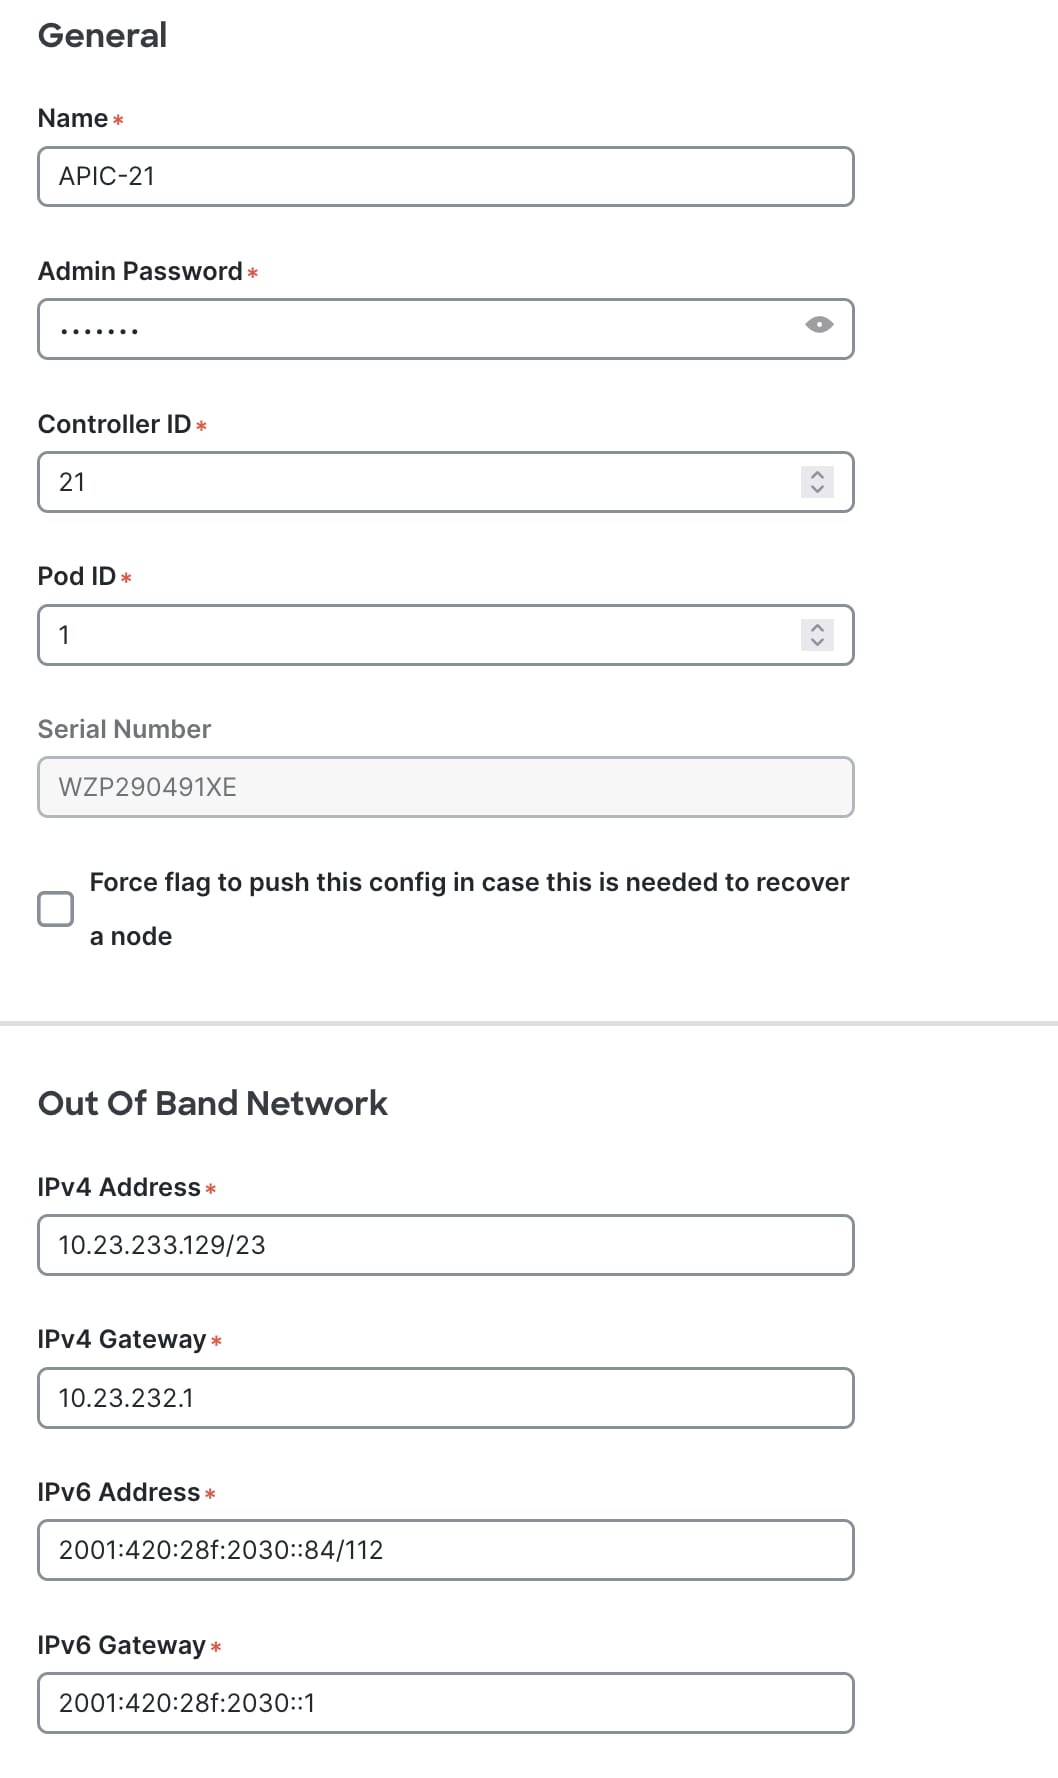Focus the IPv4 Gateway input
Image resolution: width=1058 pixels, height=1778 pixels.
[445, 1398]
